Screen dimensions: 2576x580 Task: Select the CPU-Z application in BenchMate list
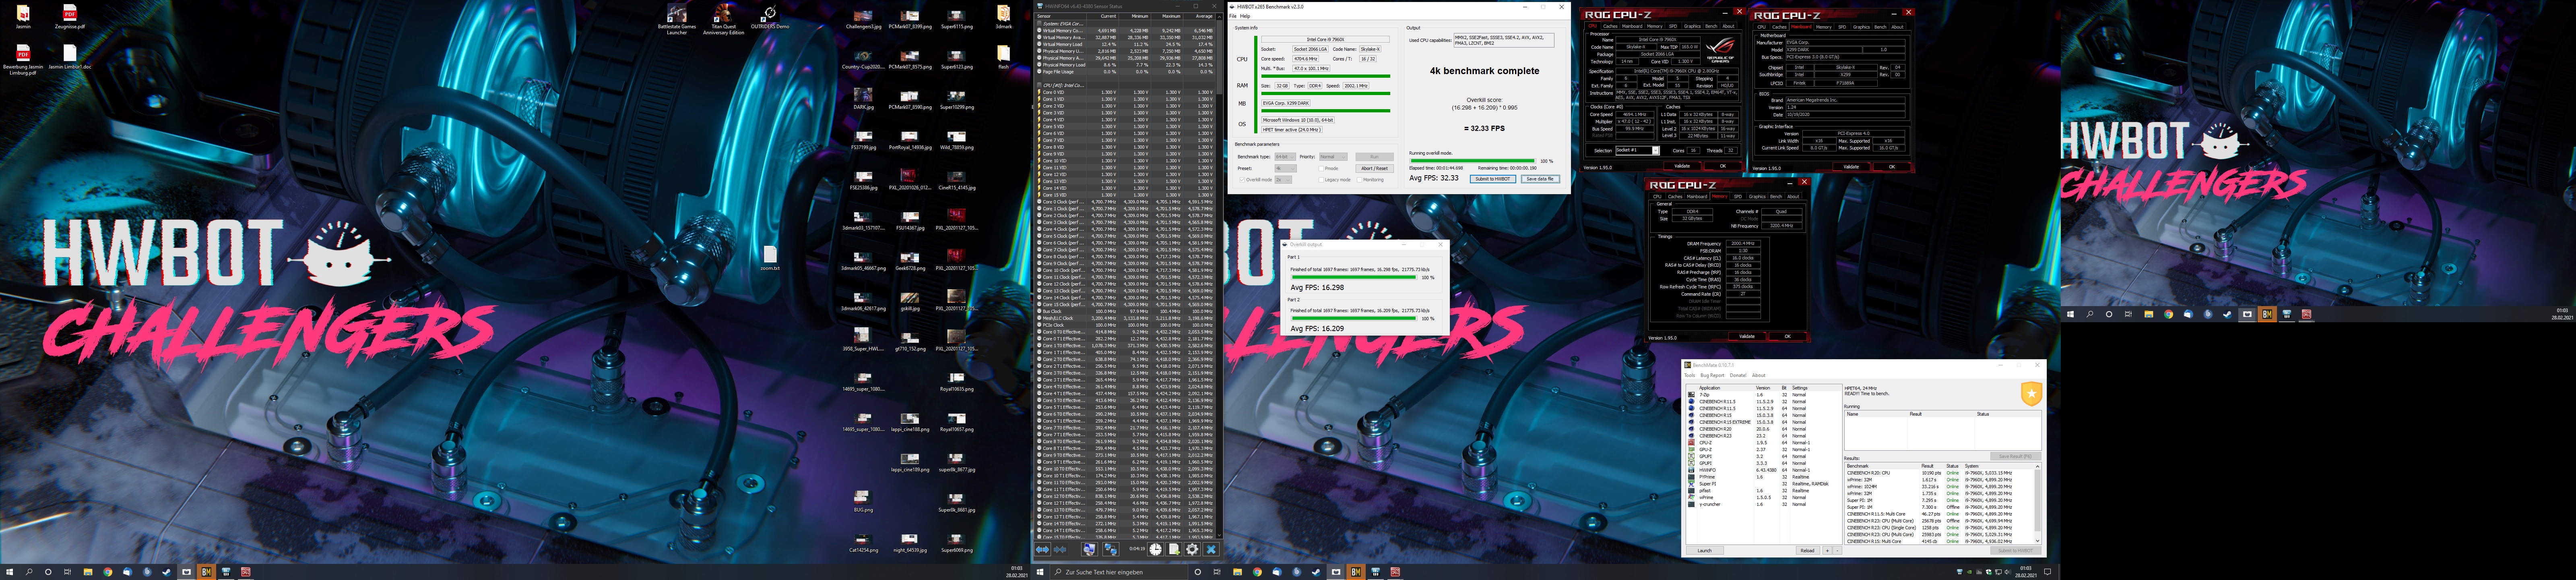pyautogui.click(x=1764, y=443)
